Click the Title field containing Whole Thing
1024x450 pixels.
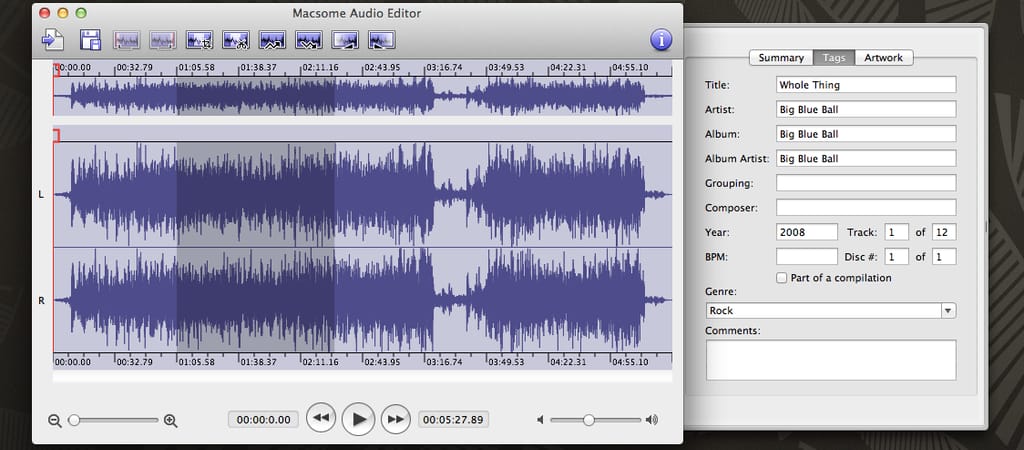[x=865, y=85]
